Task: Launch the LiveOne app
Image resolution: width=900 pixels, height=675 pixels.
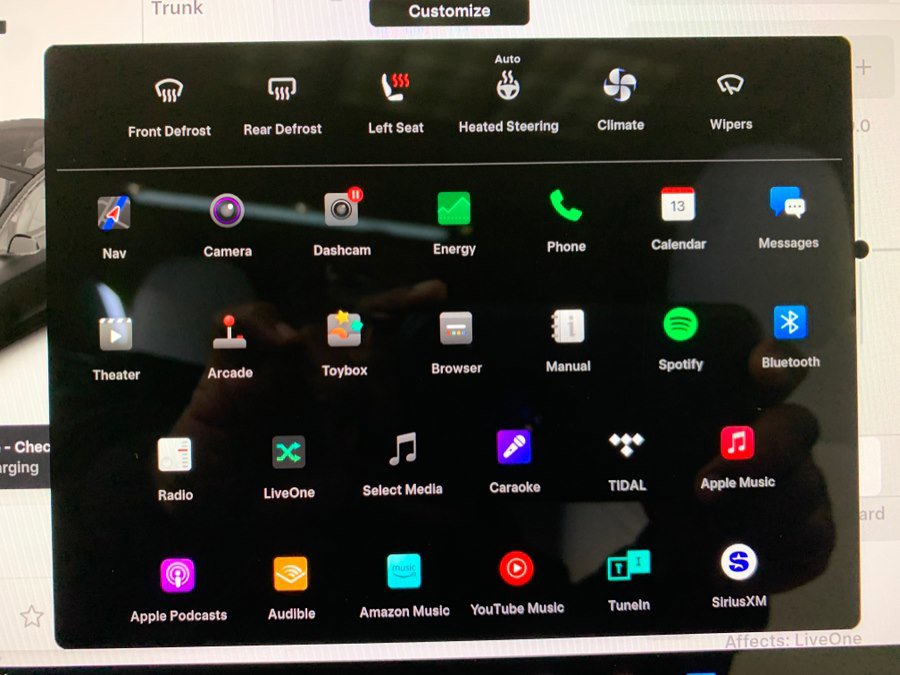Action: 288,452
